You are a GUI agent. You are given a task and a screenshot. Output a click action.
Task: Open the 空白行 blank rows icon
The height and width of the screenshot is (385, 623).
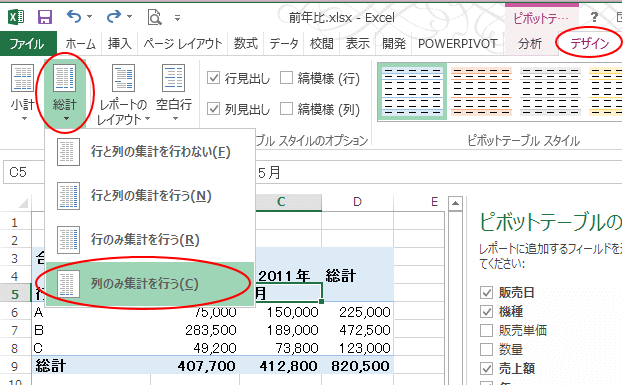tap(174, 78)
